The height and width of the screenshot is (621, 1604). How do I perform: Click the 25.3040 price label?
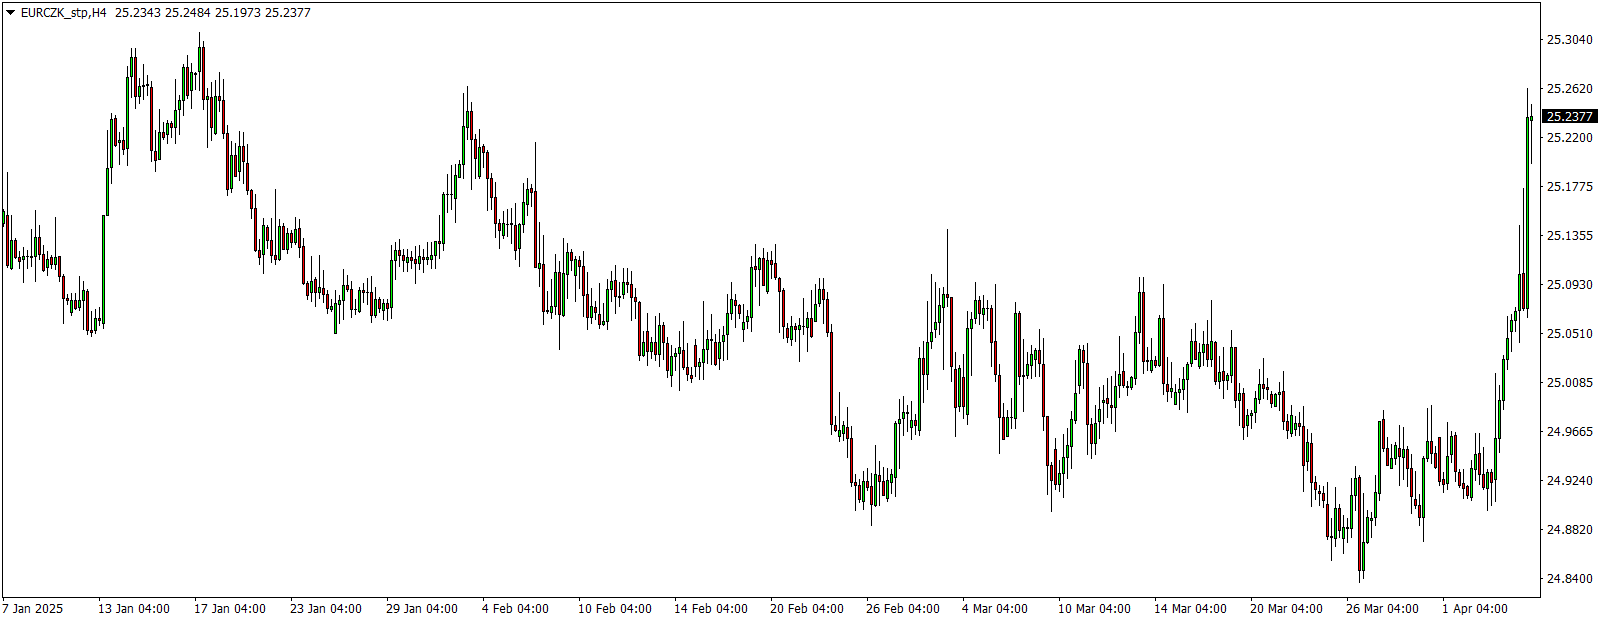(x=1569, y=40)
